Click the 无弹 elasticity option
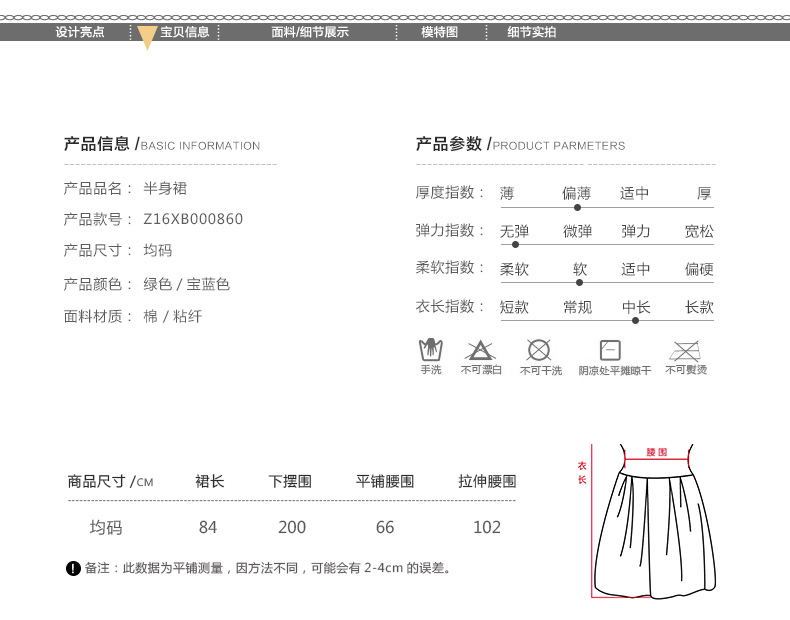Viewport: 790px width, 620px height. point(514,231)
